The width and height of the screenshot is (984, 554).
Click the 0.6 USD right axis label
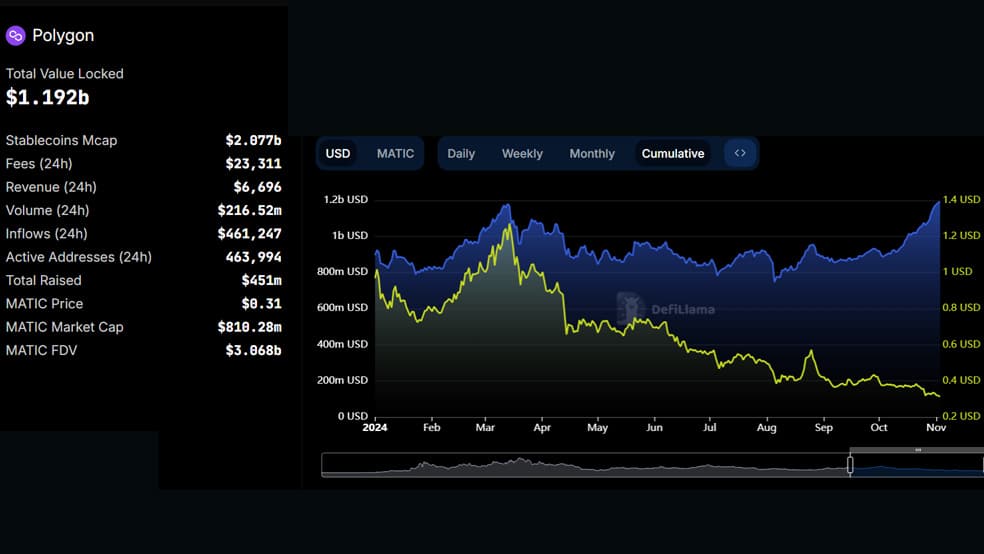pyautogui.click(x=961, y=344)
